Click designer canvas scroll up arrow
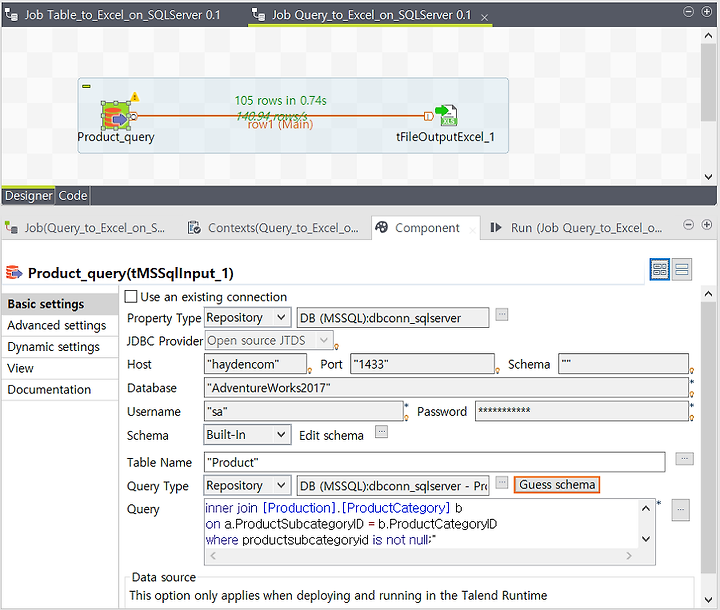This screenshot has height=610, width=720. click(x=708, y=35)
